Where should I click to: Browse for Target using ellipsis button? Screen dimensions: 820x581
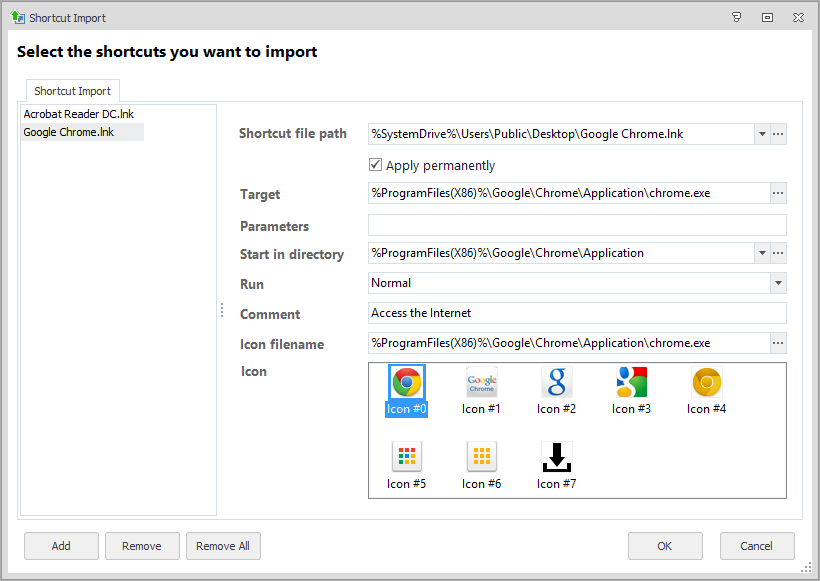pyautogui.click(x=778, y=193)
